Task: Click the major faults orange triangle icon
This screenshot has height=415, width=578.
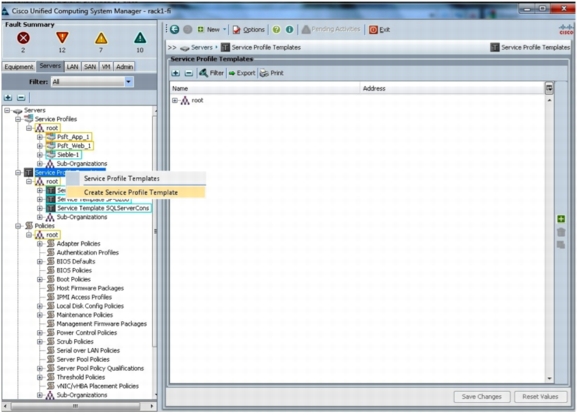Action: (x=62, y=38)
